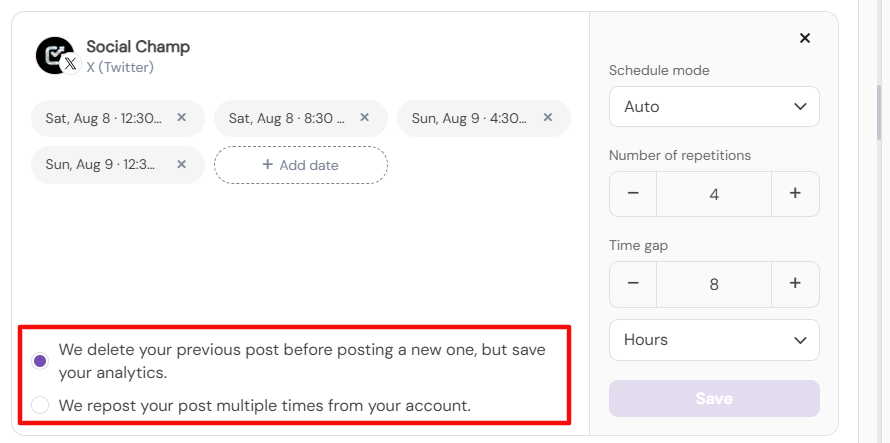
Task: Open the Schedule mode Auto dropdown
Action: pos(714,107)
